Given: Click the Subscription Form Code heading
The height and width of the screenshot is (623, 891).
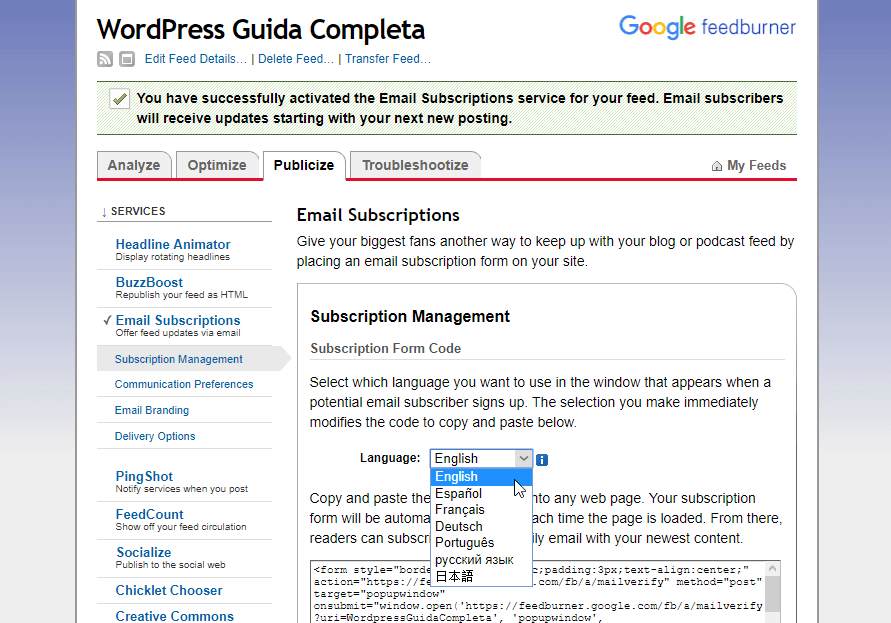Looking at the screenshot, I should point(385,348).
